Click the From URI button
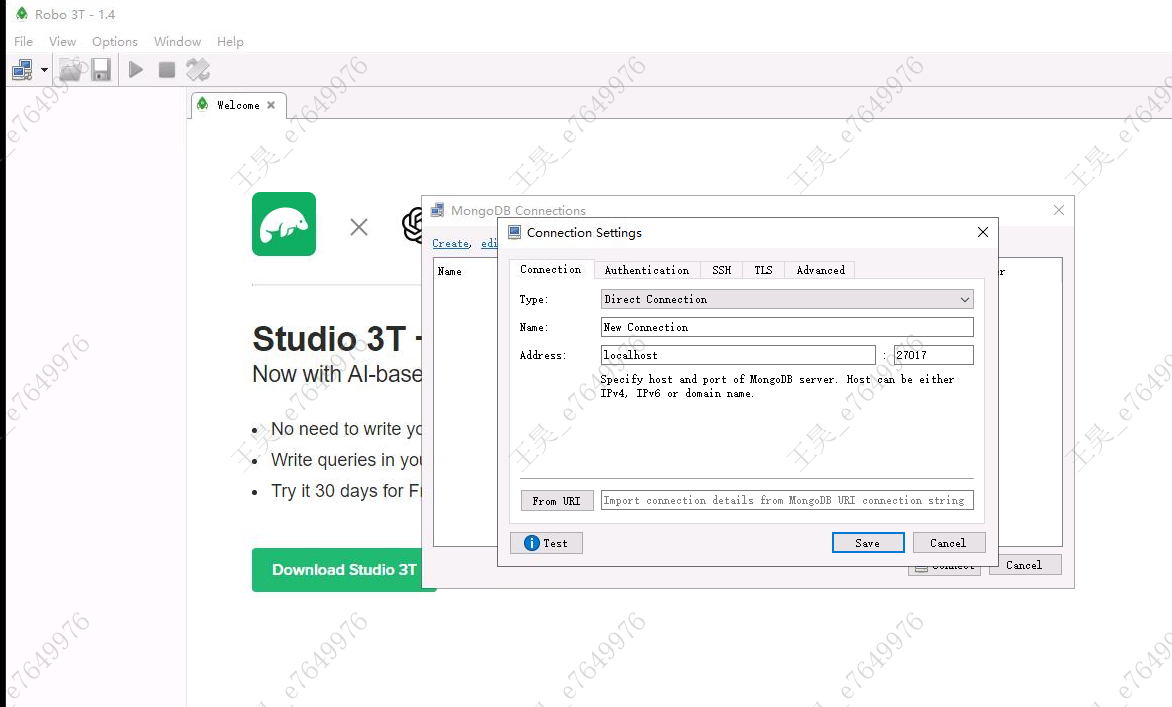Screen dimensions: 1172x707 point(557,501)
